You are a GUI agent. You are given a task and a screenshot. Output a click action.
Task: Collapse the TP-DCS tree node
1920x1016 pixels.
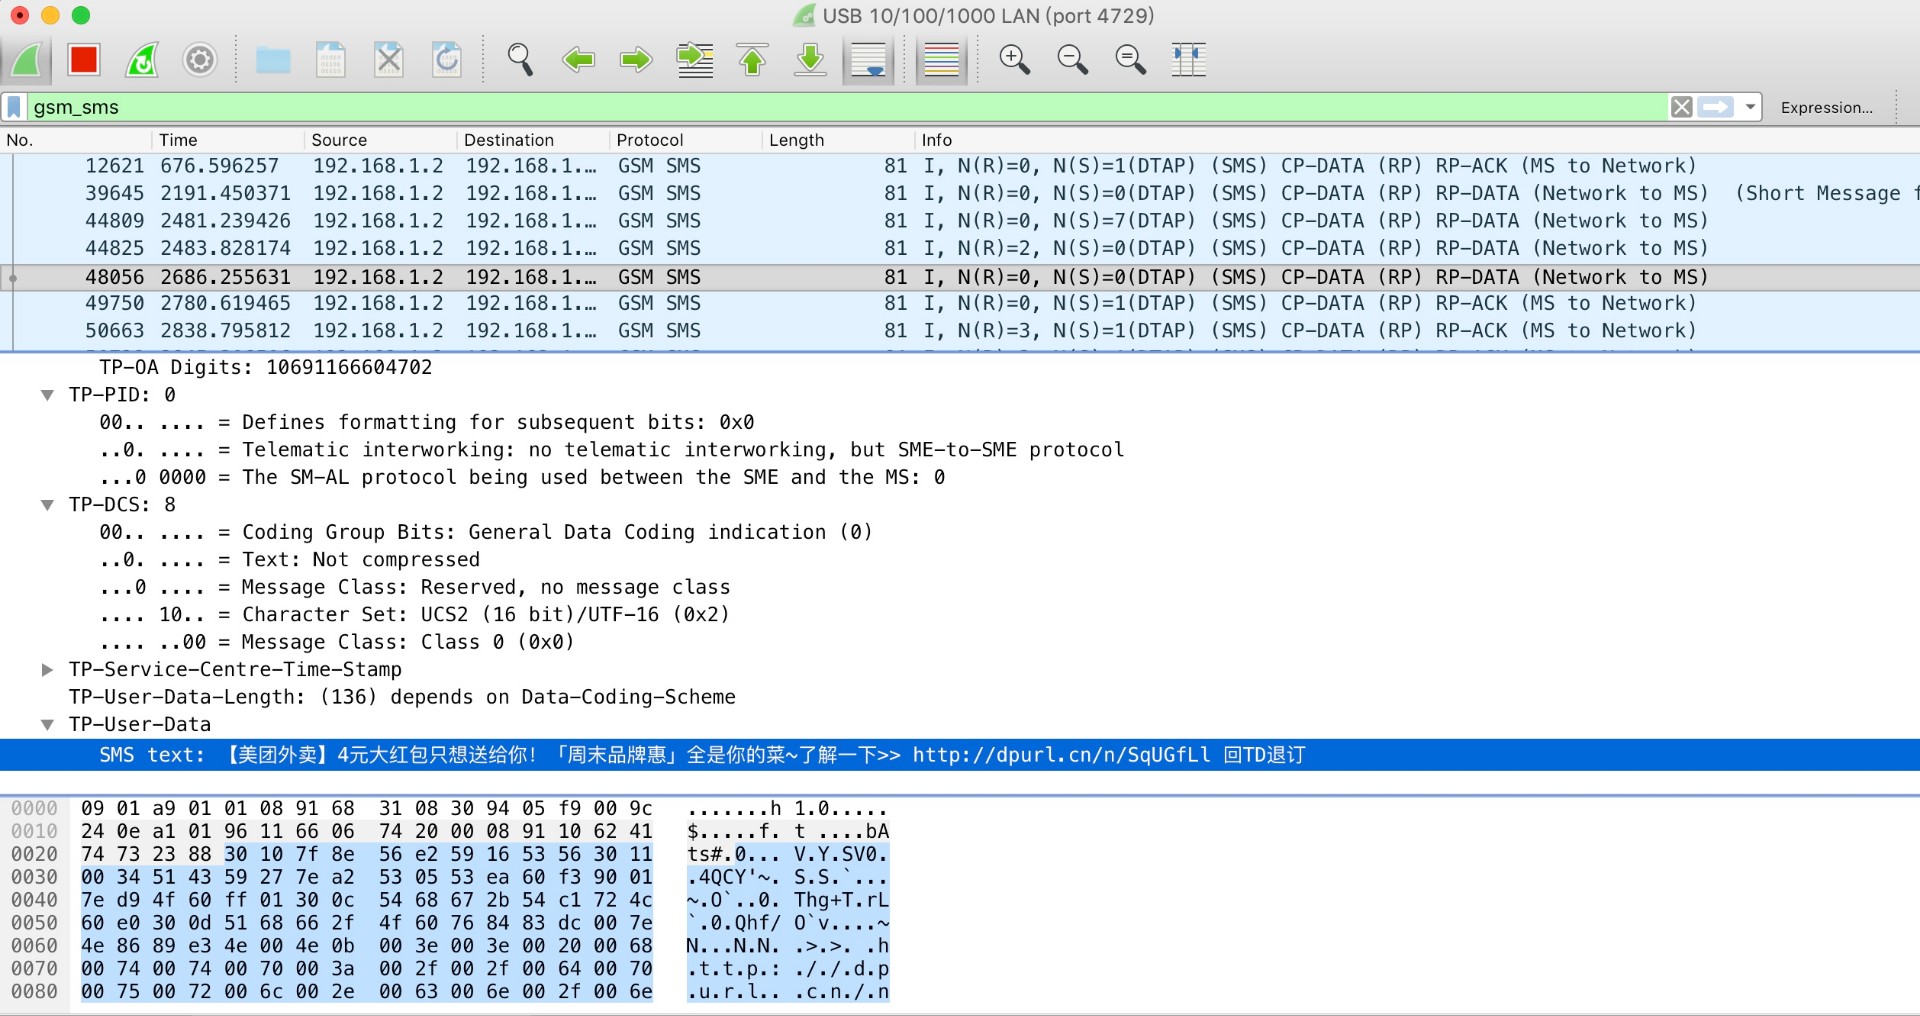(x=47, y=505)
